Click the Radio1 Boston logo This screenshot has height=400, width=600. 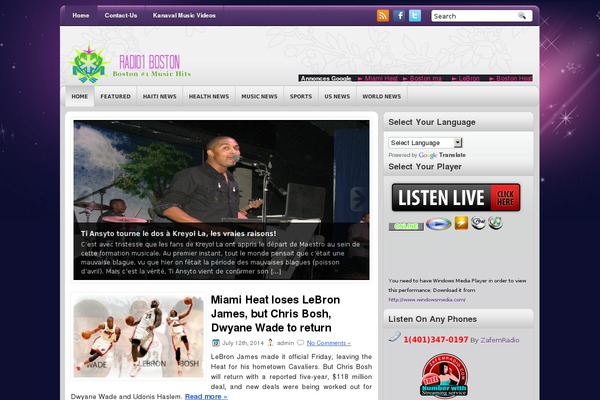click(130, 64)
